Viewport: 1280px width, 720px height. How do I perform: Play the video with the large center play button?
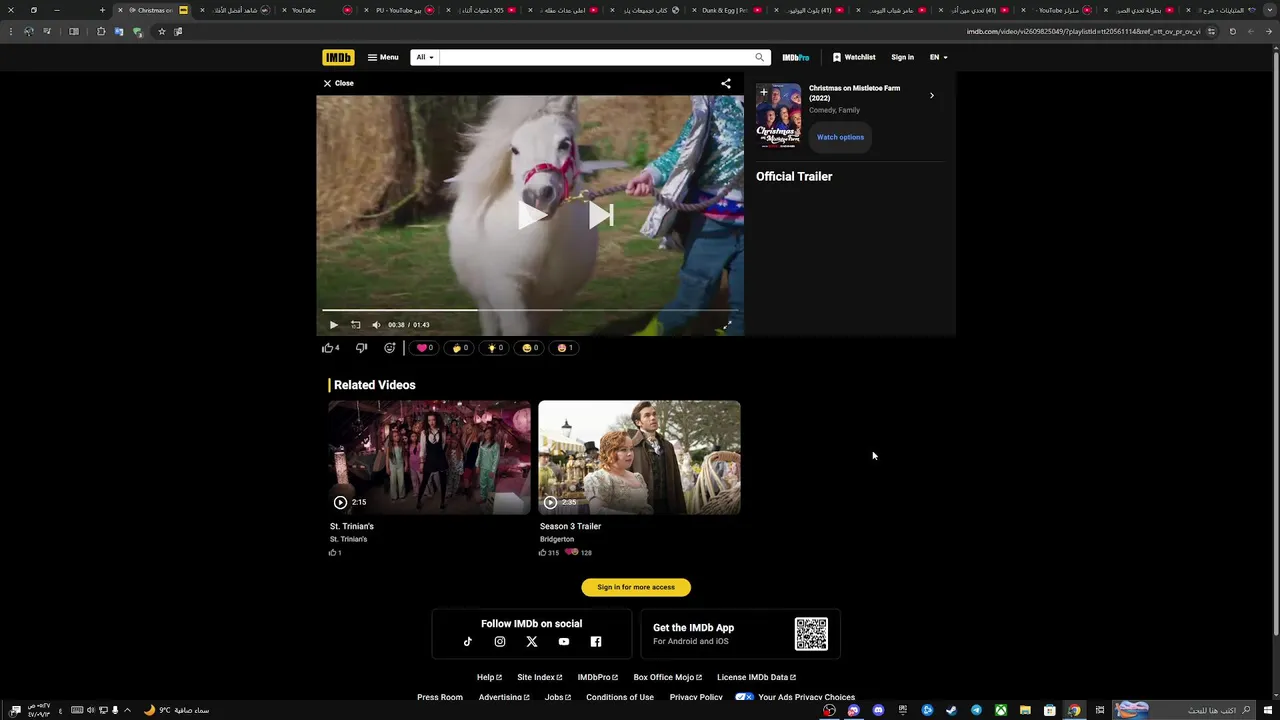click(x=531, y=214)
